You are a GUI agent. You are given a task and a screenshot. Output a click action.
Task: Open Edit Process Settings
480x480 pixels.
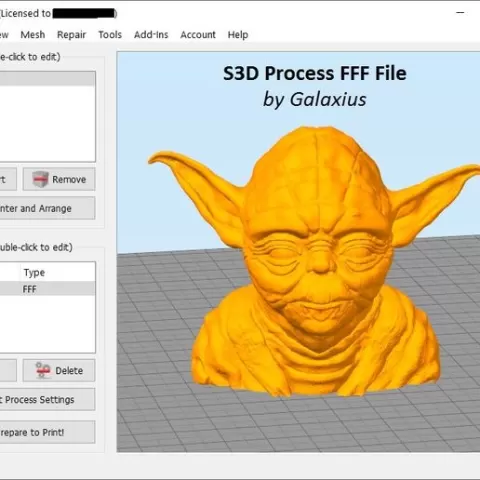pos(47,399)
